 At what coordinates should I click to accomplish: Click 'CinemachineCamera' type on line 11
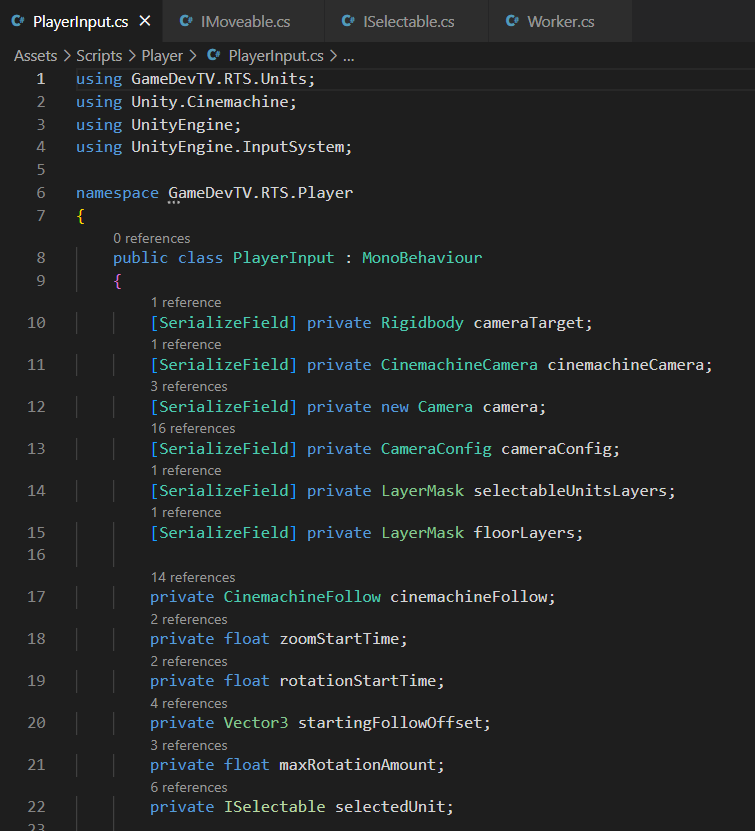[459, 365]
